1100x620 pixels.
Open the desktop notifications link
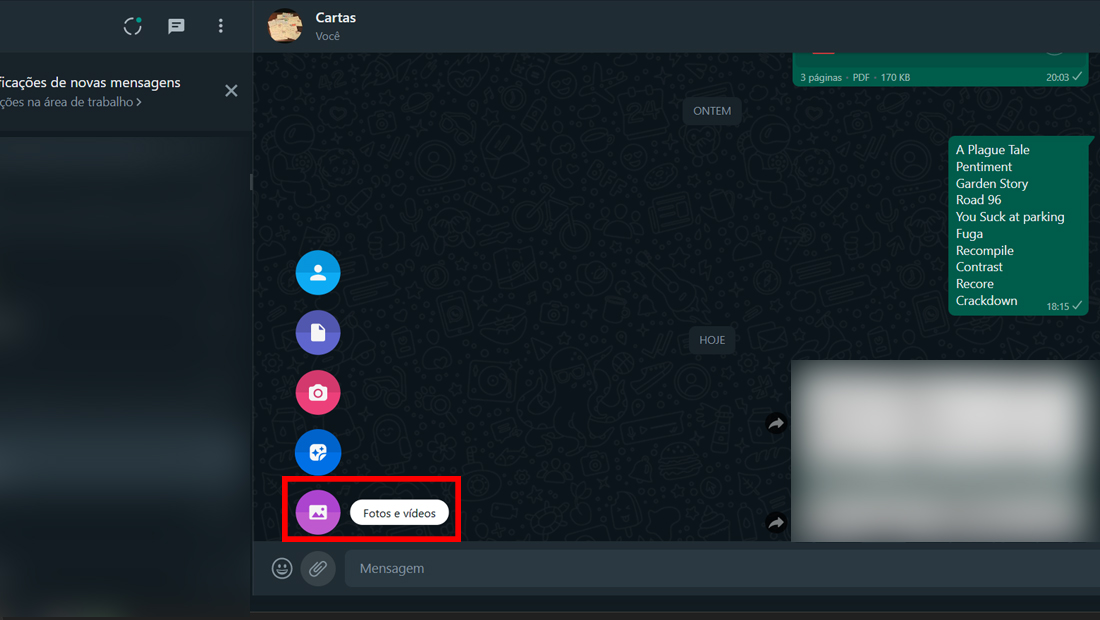click(x=70, y=102)
